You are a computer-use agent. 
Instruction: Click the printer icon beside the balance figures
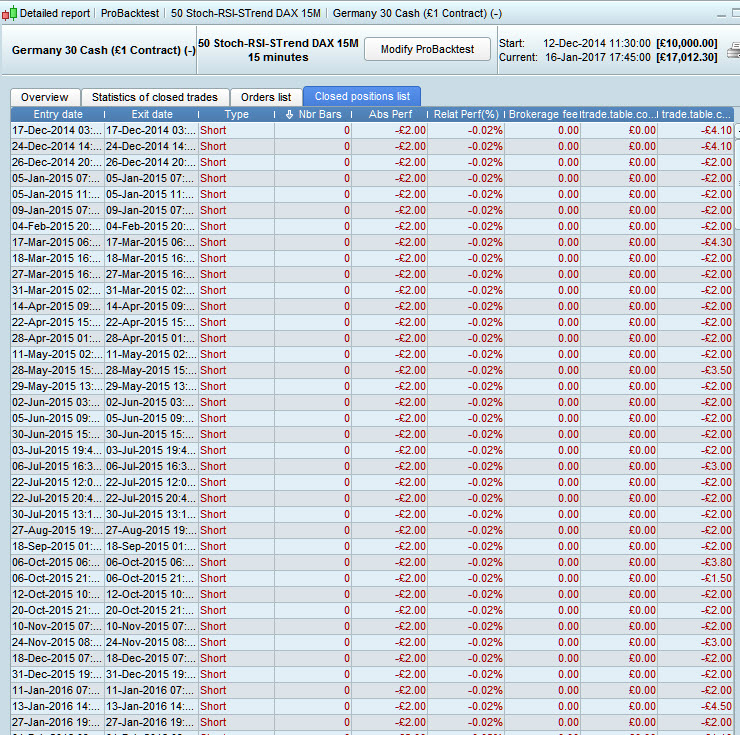(x=735, y=50)
